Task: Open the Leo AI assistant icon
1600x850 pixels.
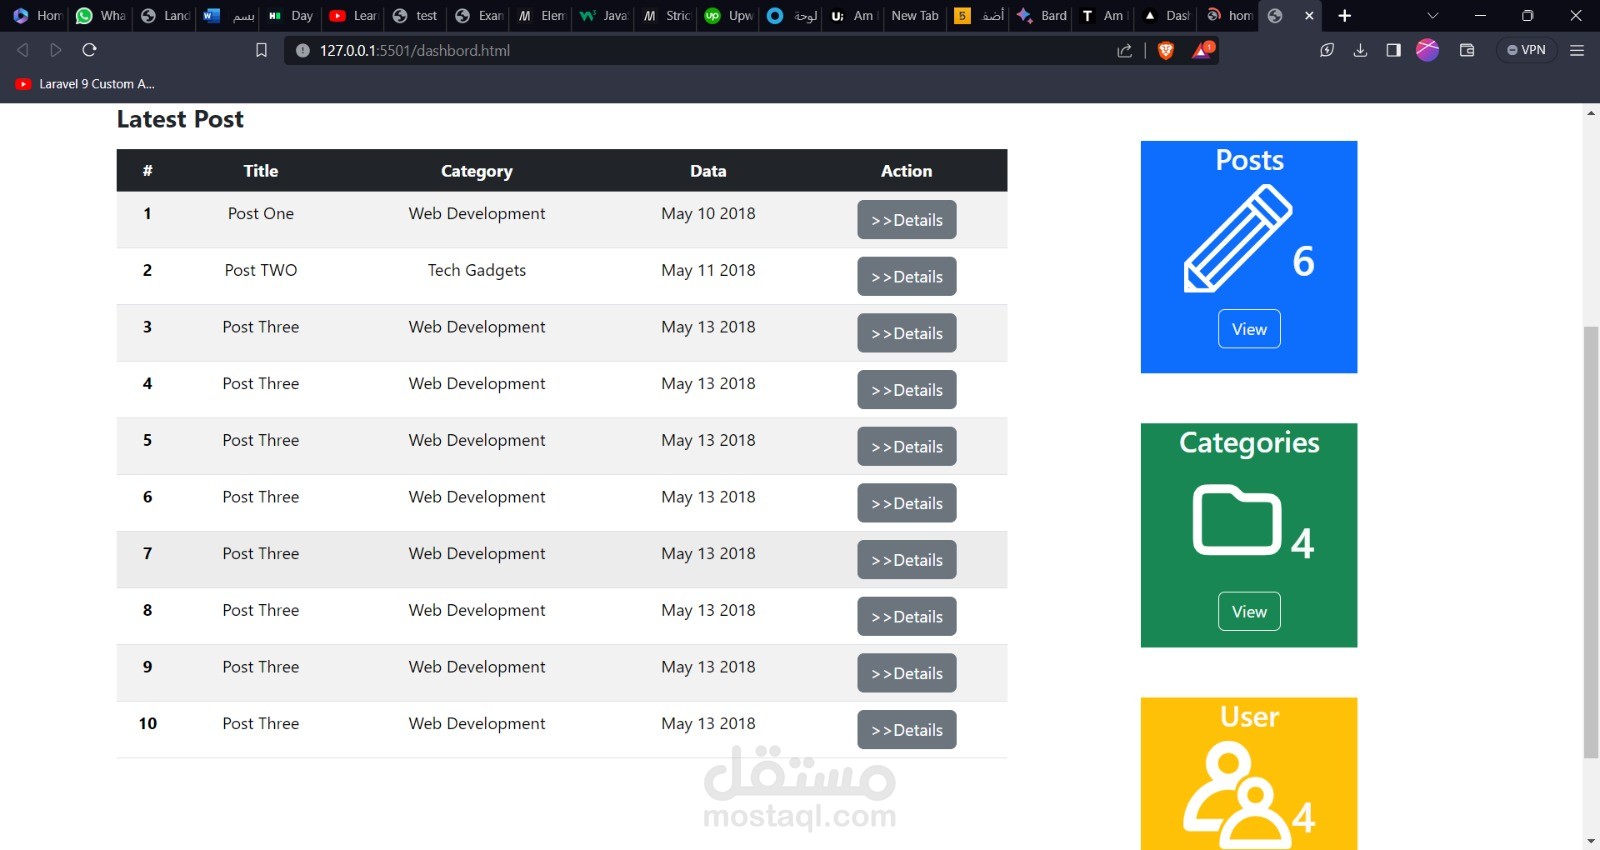Action: [1327, 50]
